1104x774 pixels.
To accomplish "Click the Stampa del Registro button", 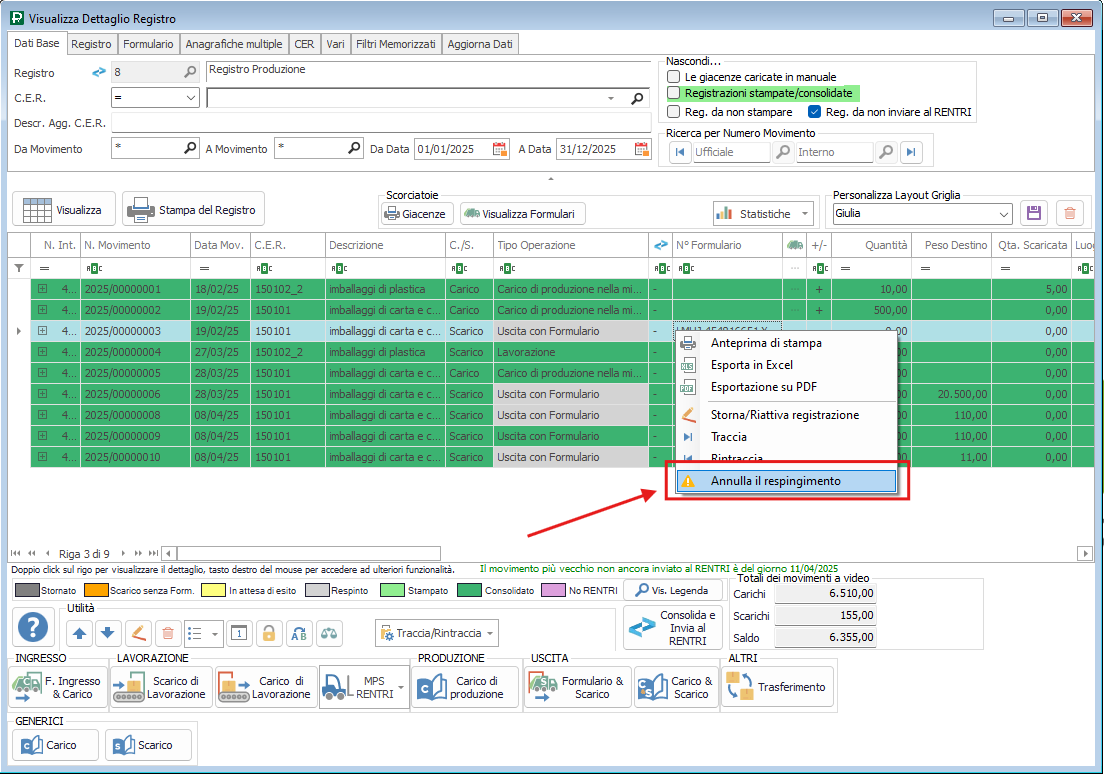I will (x=193, y=210).
